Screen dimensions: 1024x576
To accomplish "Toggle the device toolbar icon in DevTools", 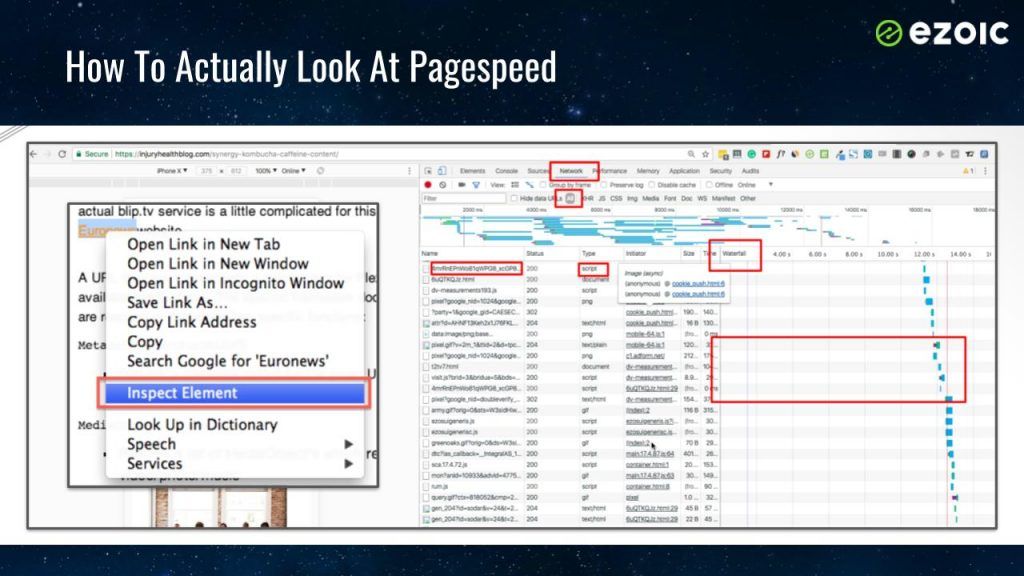I will [442, 171].
